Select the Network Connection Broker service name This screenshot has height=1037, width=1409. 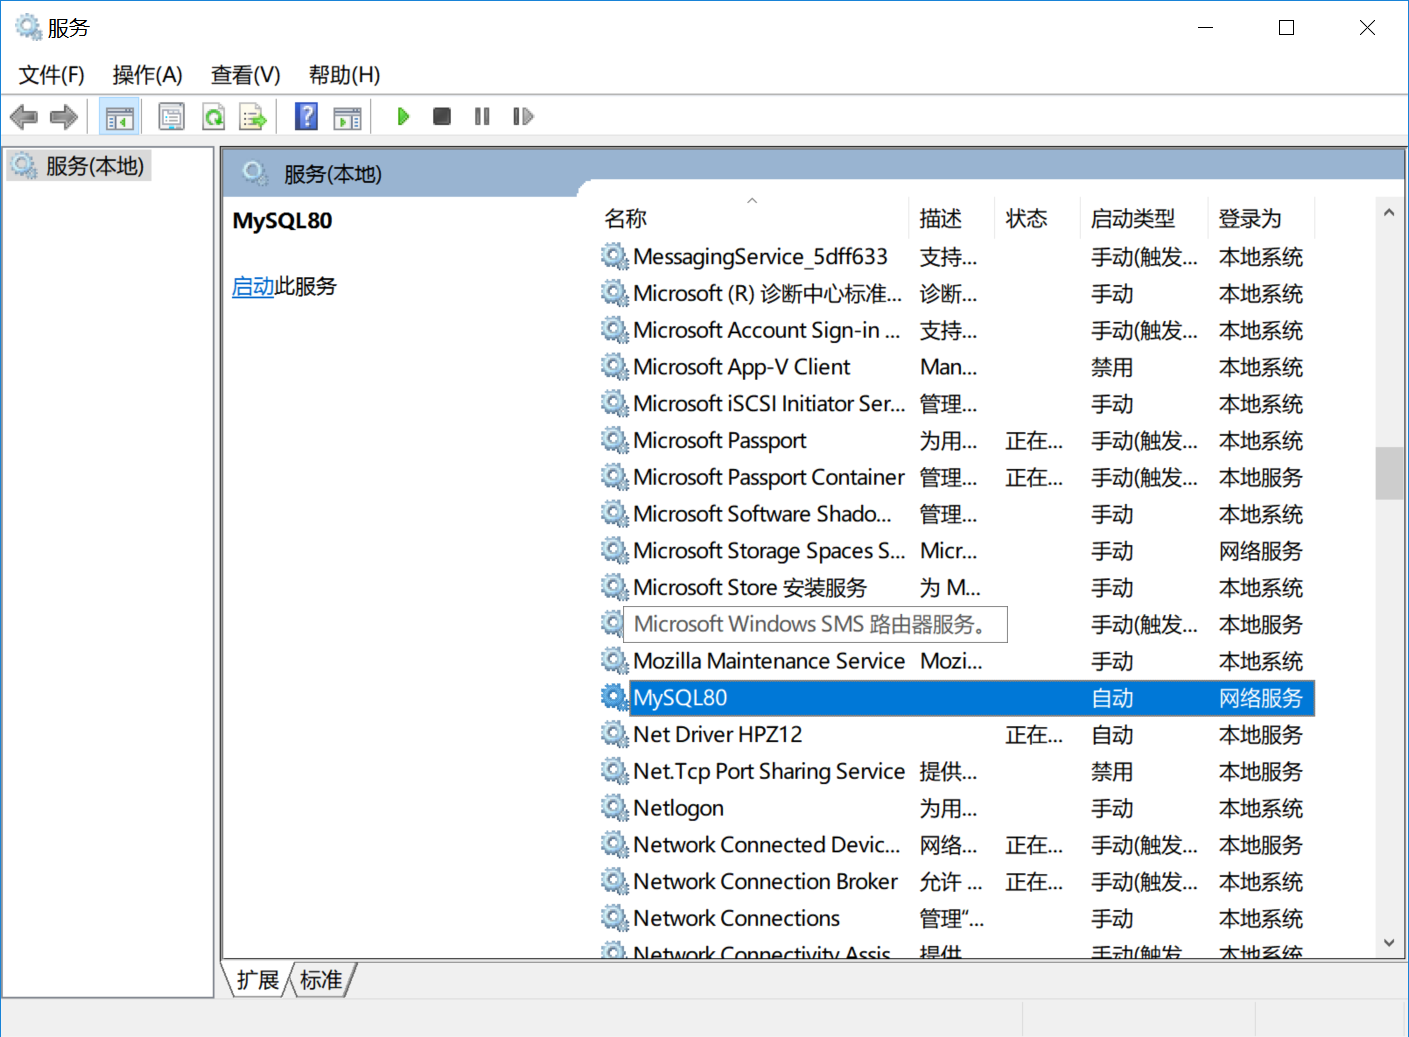(x=765, y=882)
